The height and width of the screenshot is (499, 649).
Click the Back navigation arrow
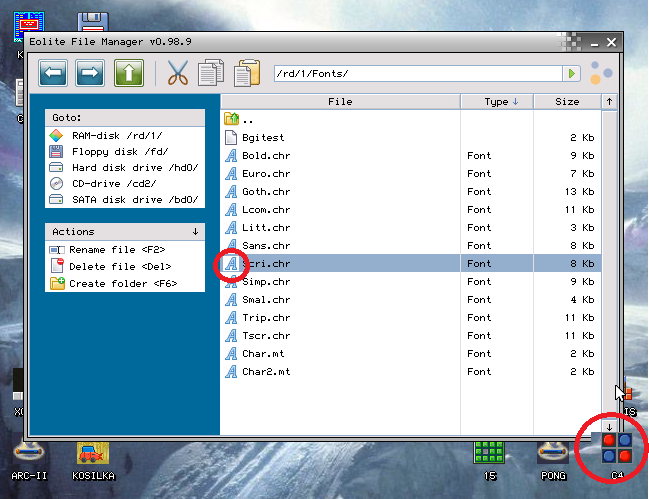point(54,73)
